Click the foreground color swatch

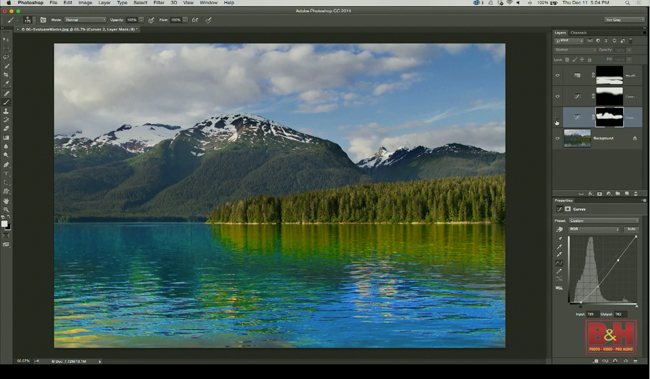click(4, 224)
